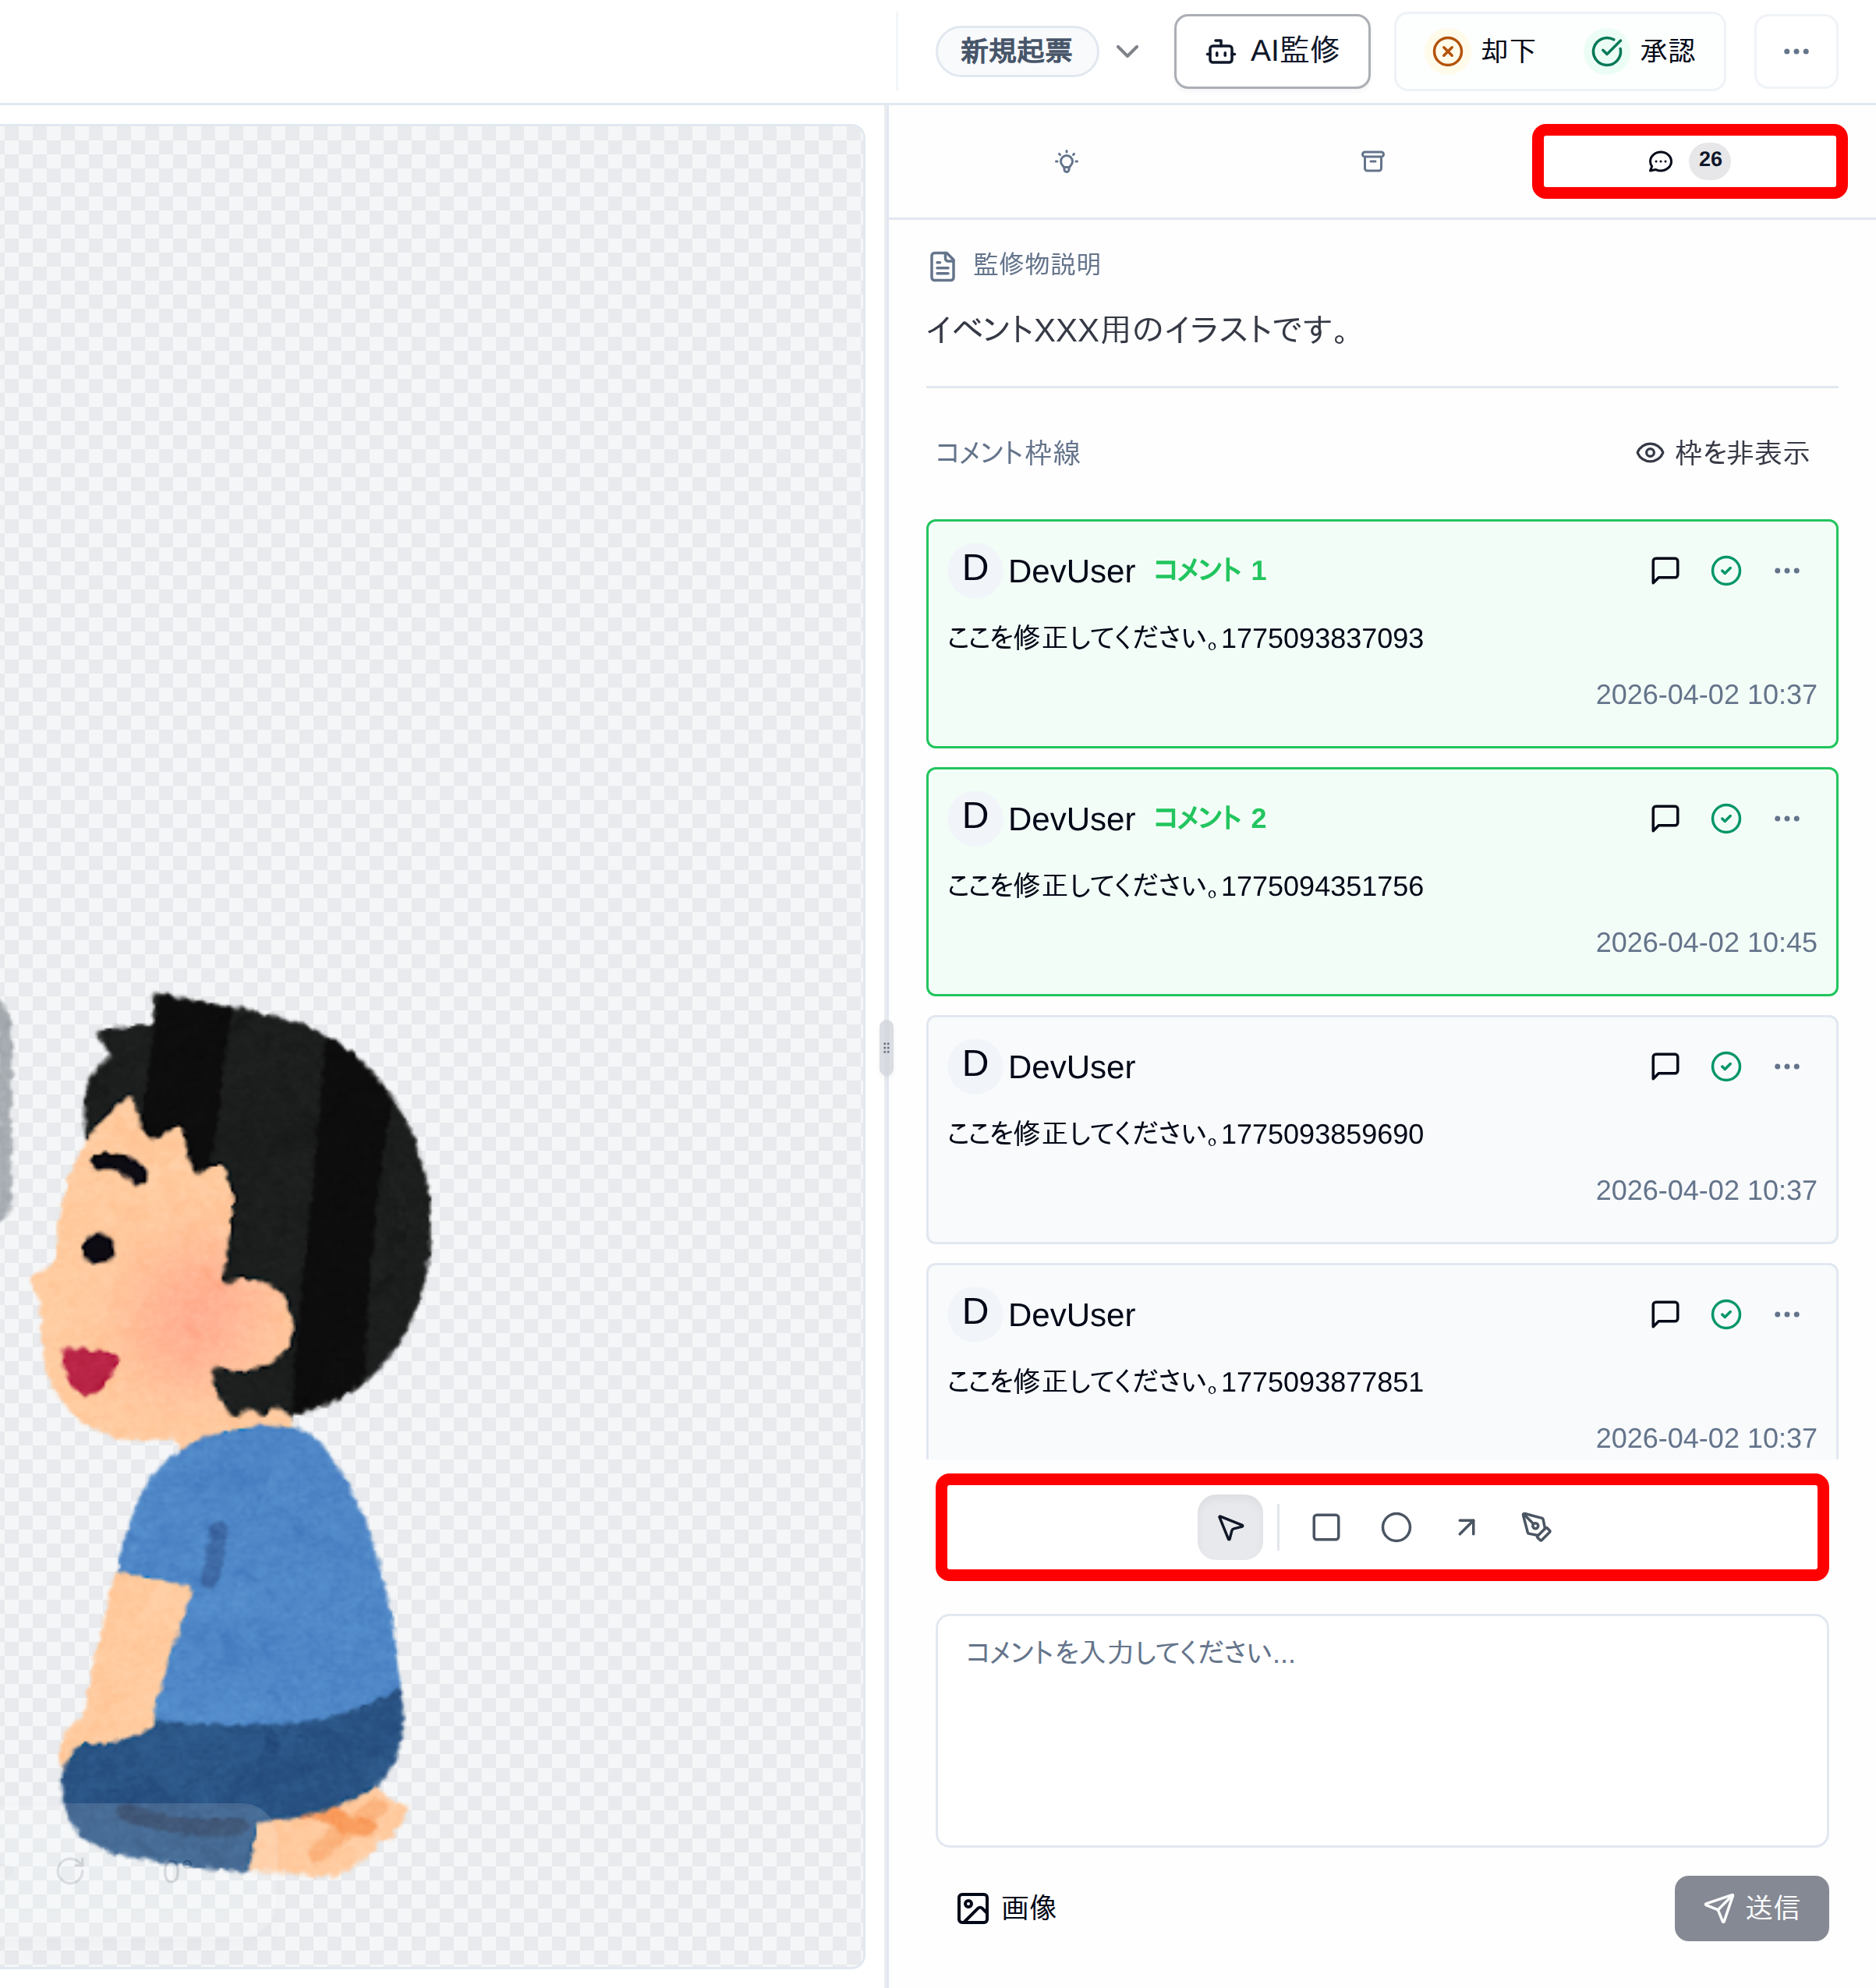Select the pen drawing tool
This screenshot has width=1876, height=1988.
tap(1536, 1527)
